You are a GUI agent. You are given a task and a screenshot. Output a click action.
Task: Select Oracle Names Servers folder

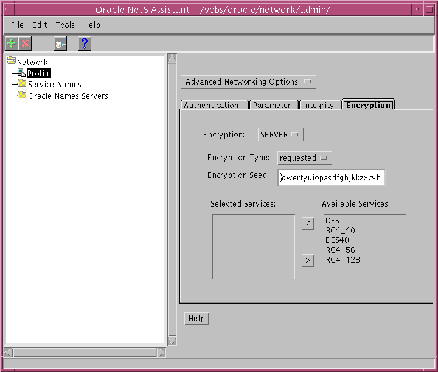coord(68,96)
